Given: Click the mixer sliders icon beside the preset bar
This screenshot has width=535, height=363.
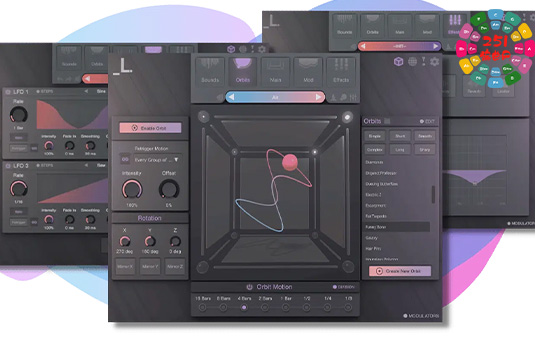Looking at the screenshot, I should tap(353, 98).
